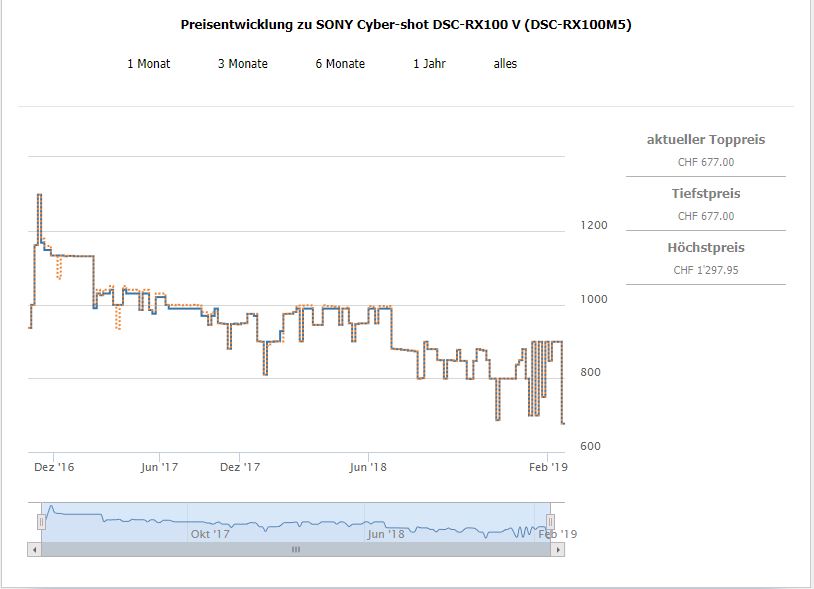
Task: Click the Okt '17 label in navigator
Action: (210, 534)
